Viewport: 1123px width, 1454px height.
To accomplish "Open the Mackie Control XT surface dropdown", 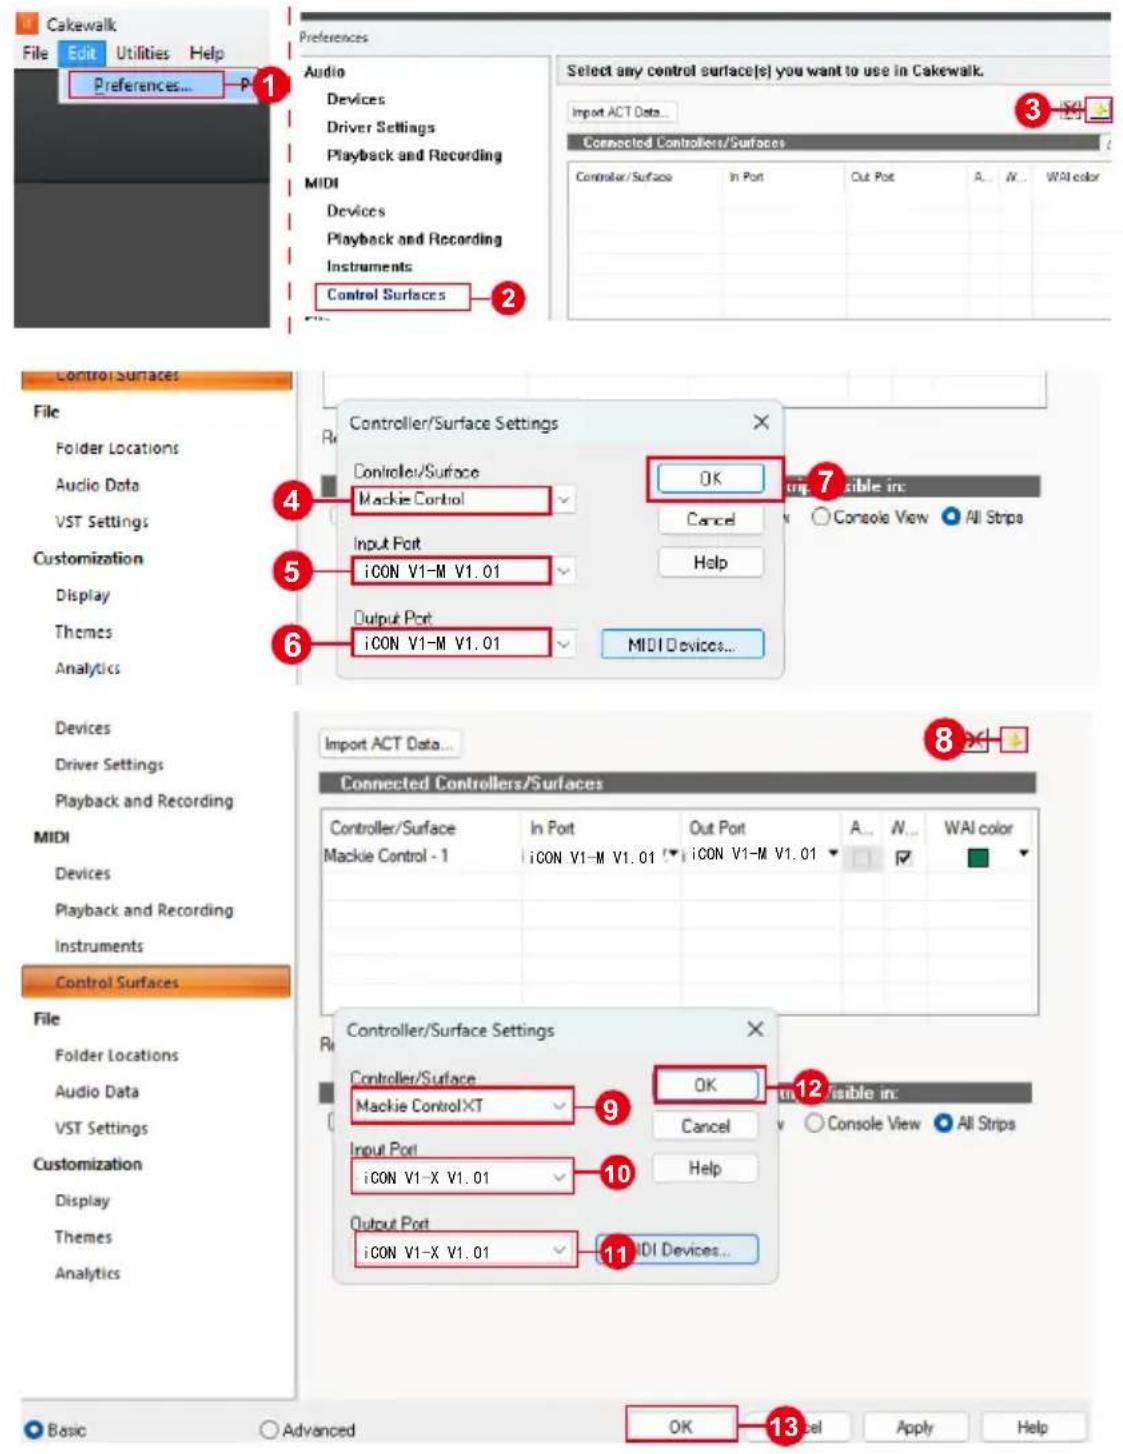I will 559,1106.
